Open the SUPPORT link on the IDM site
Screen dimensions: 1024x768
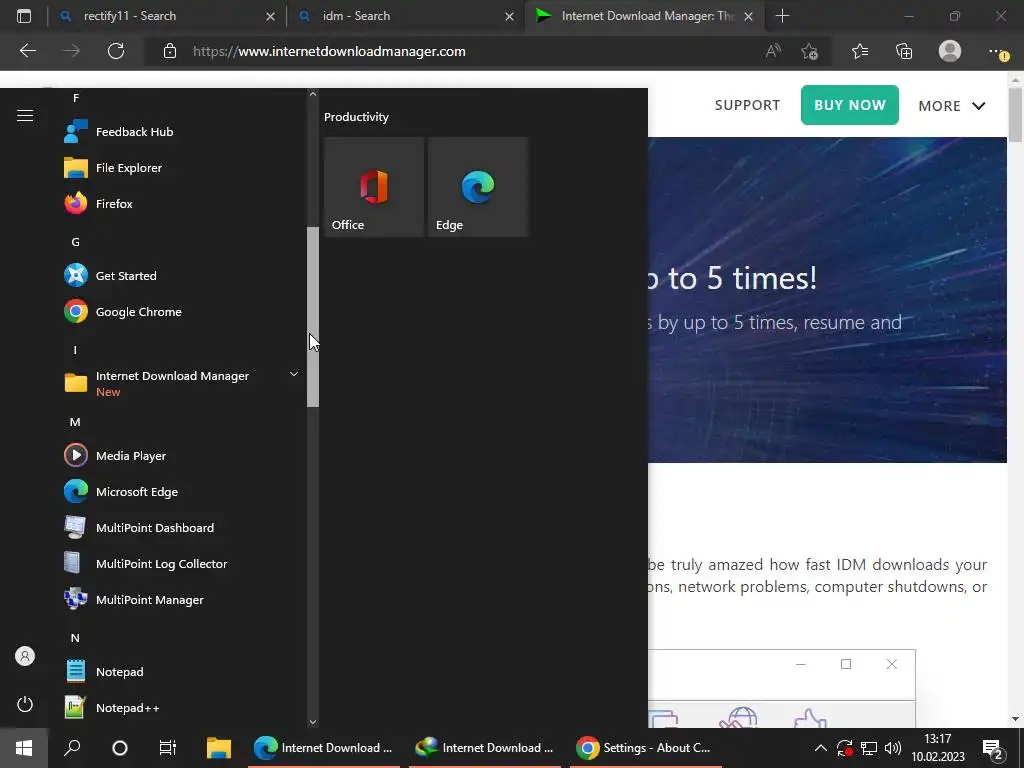[747, 105]
